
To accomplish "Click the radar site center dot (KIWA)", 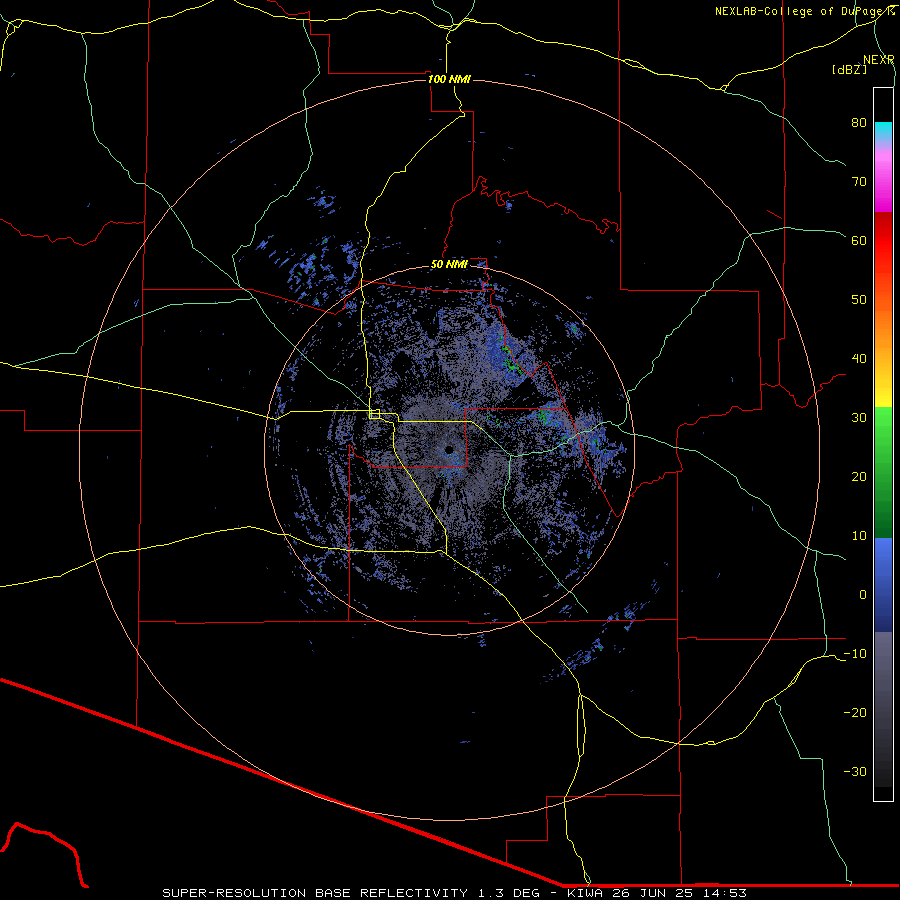I will [449, 449].
